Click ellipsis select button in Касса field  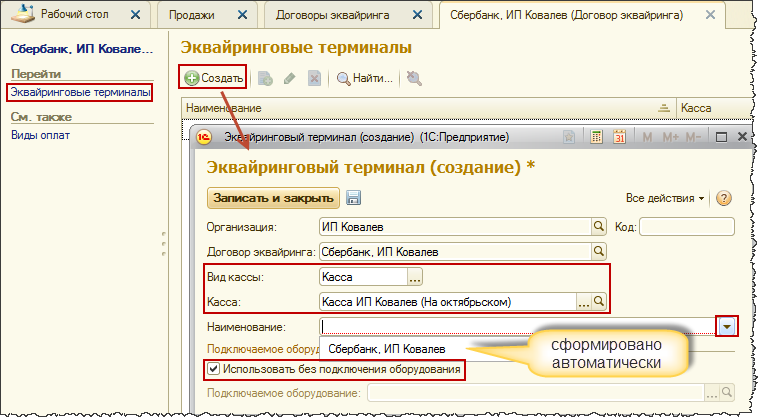click(583, 302)
